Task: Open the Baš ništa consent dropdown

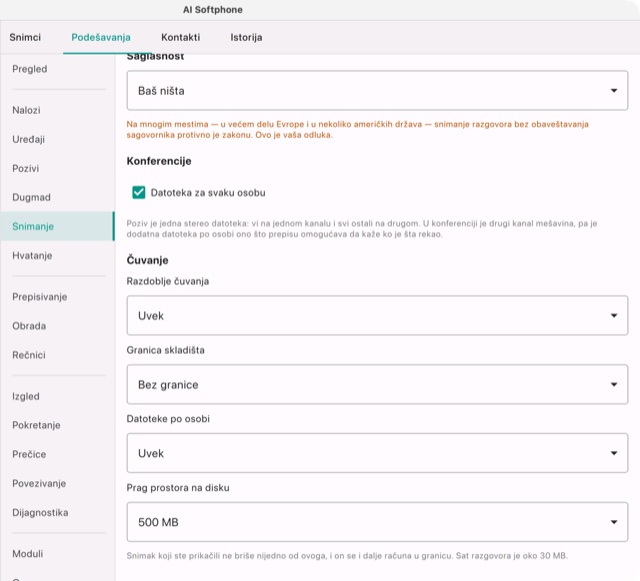Action: pos(377,90)
